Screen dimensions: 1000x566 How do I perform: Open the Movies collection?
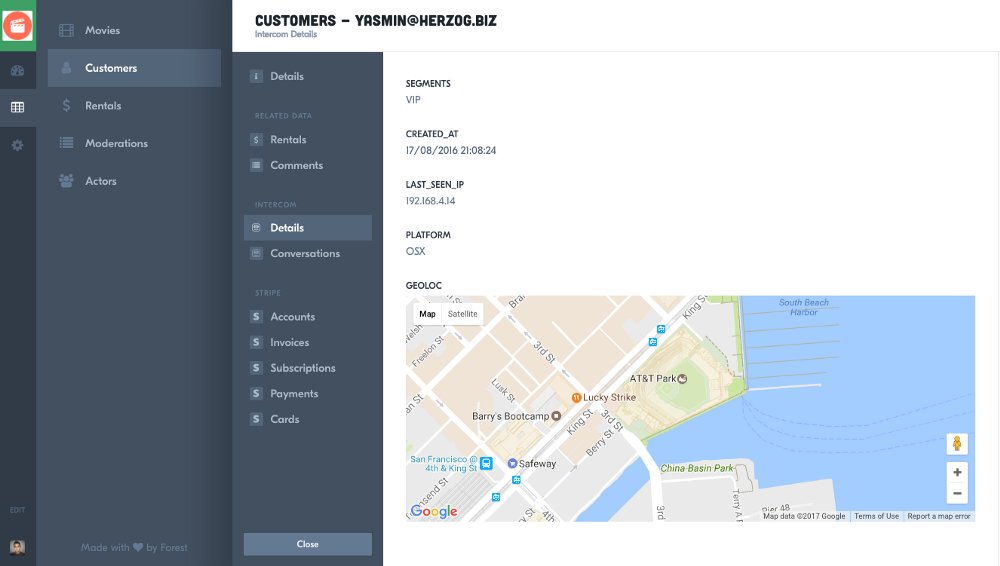point(135,30)
